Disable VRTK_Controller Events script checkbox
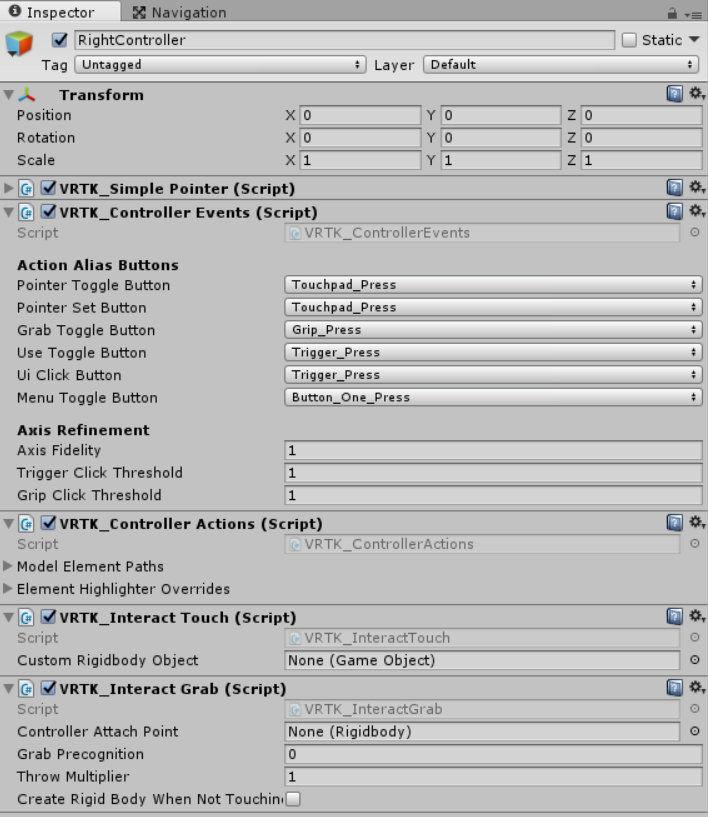Viewport: 708px width, 817px height. [x=48, y=212]
